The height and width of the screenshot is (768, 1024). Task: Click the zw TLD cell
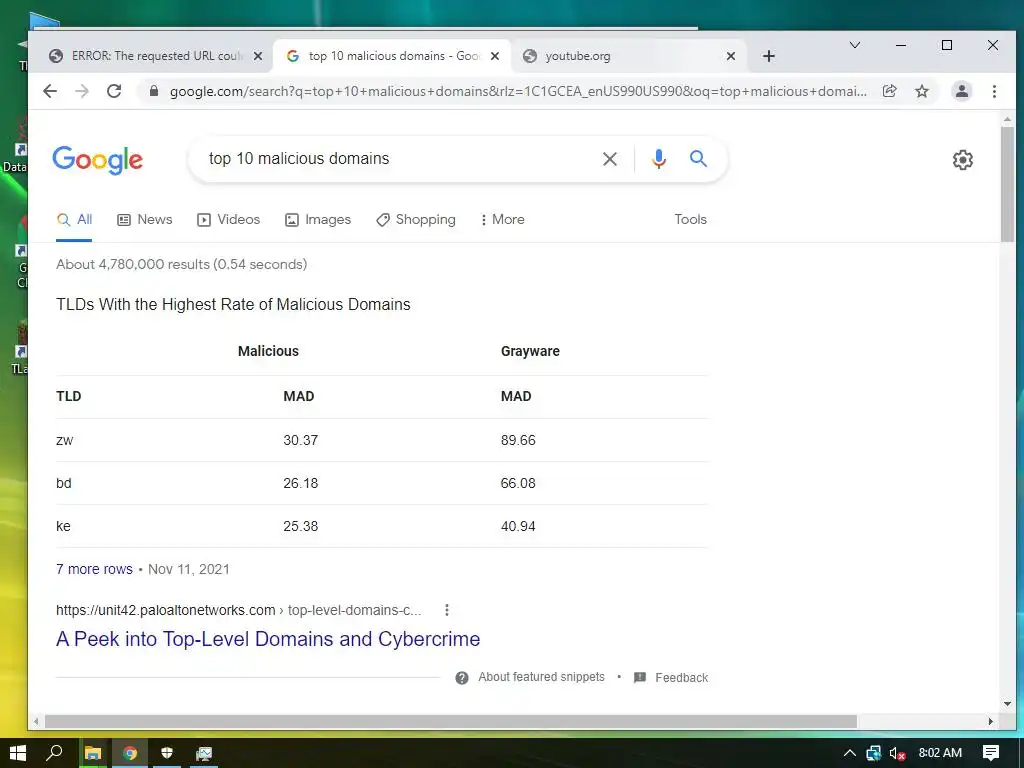[65, 440]
